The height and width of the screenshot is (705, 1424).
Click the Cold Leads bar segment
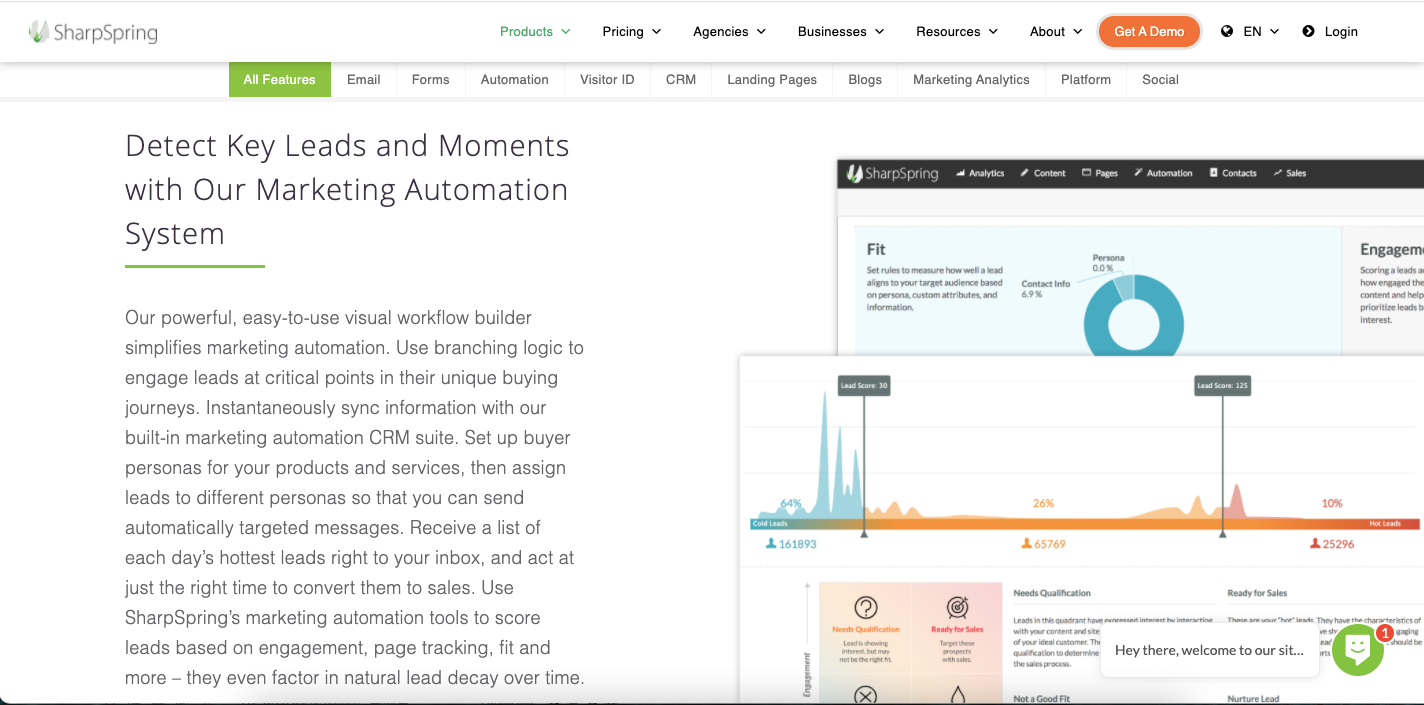click(806, 524)
